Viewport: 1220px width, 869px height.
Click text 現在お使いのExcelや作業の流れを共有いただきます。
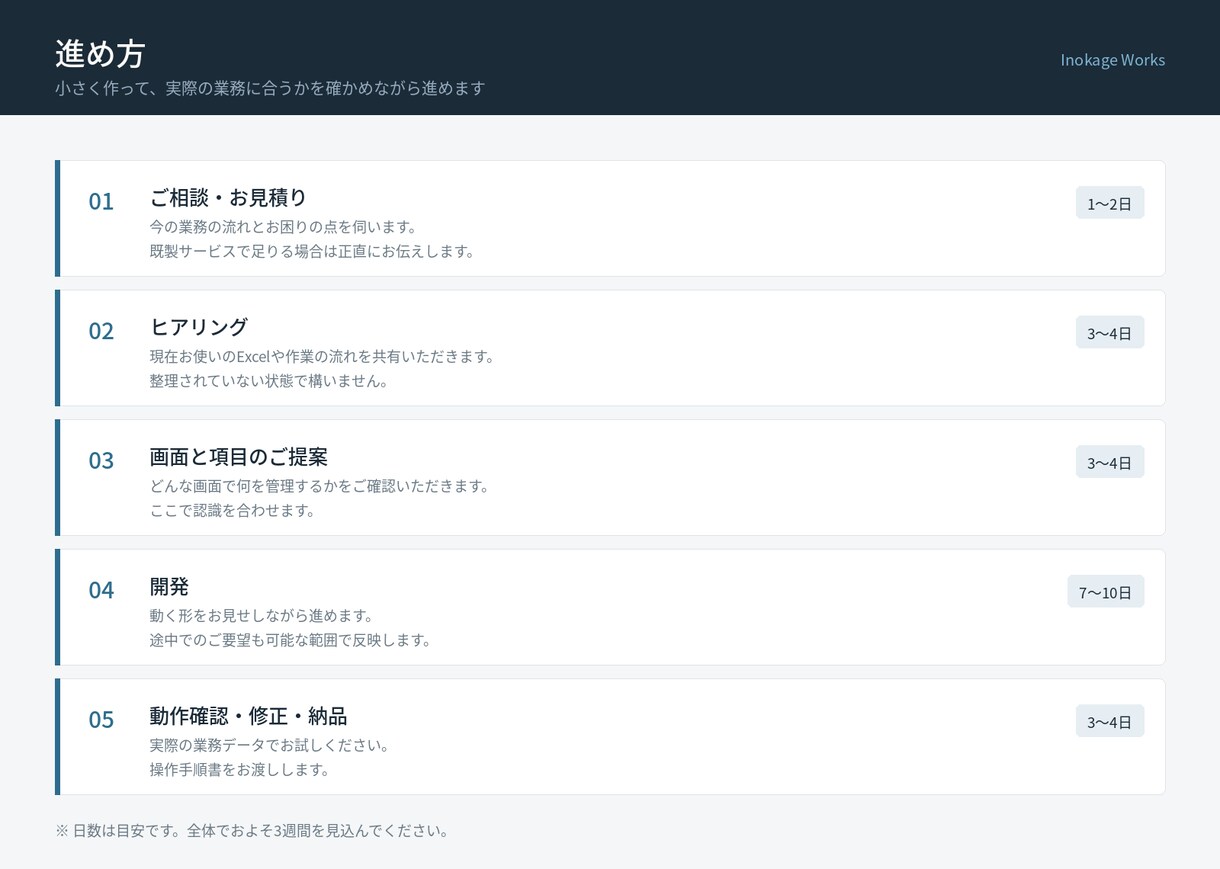(324, 357)
